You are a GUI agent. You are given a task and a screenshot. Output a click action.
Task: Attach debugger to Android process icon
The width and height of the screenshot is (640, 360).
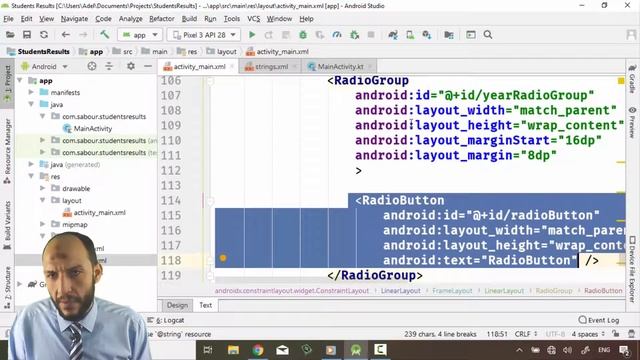pos(354,35)
